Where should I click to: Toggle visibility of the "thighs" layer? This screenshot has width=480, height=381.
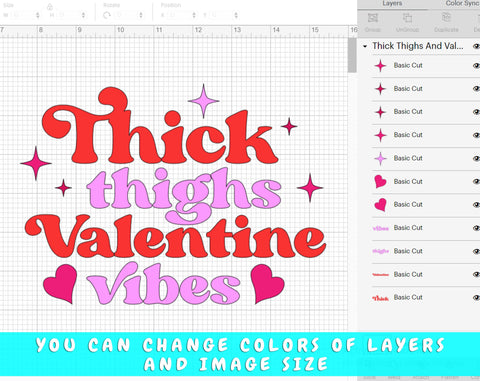[476, 252]
